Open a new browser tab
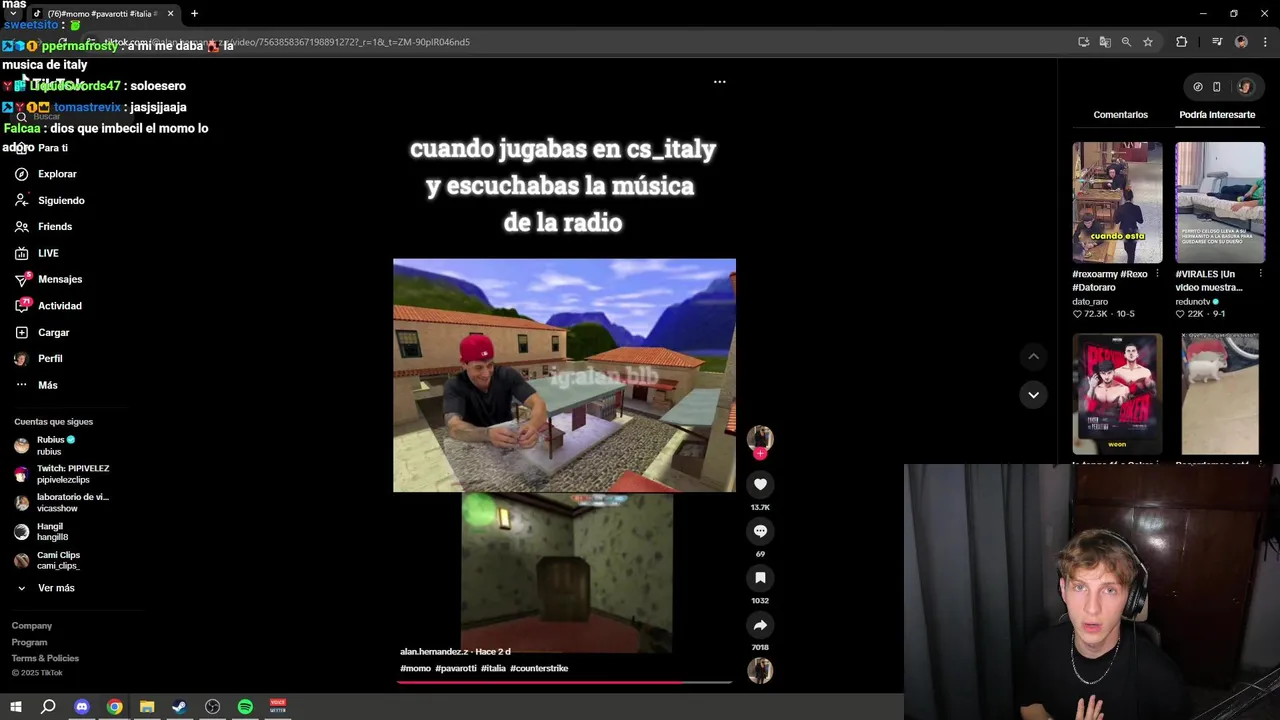Viewport: 1280px width, 720px height. [194, 14]
